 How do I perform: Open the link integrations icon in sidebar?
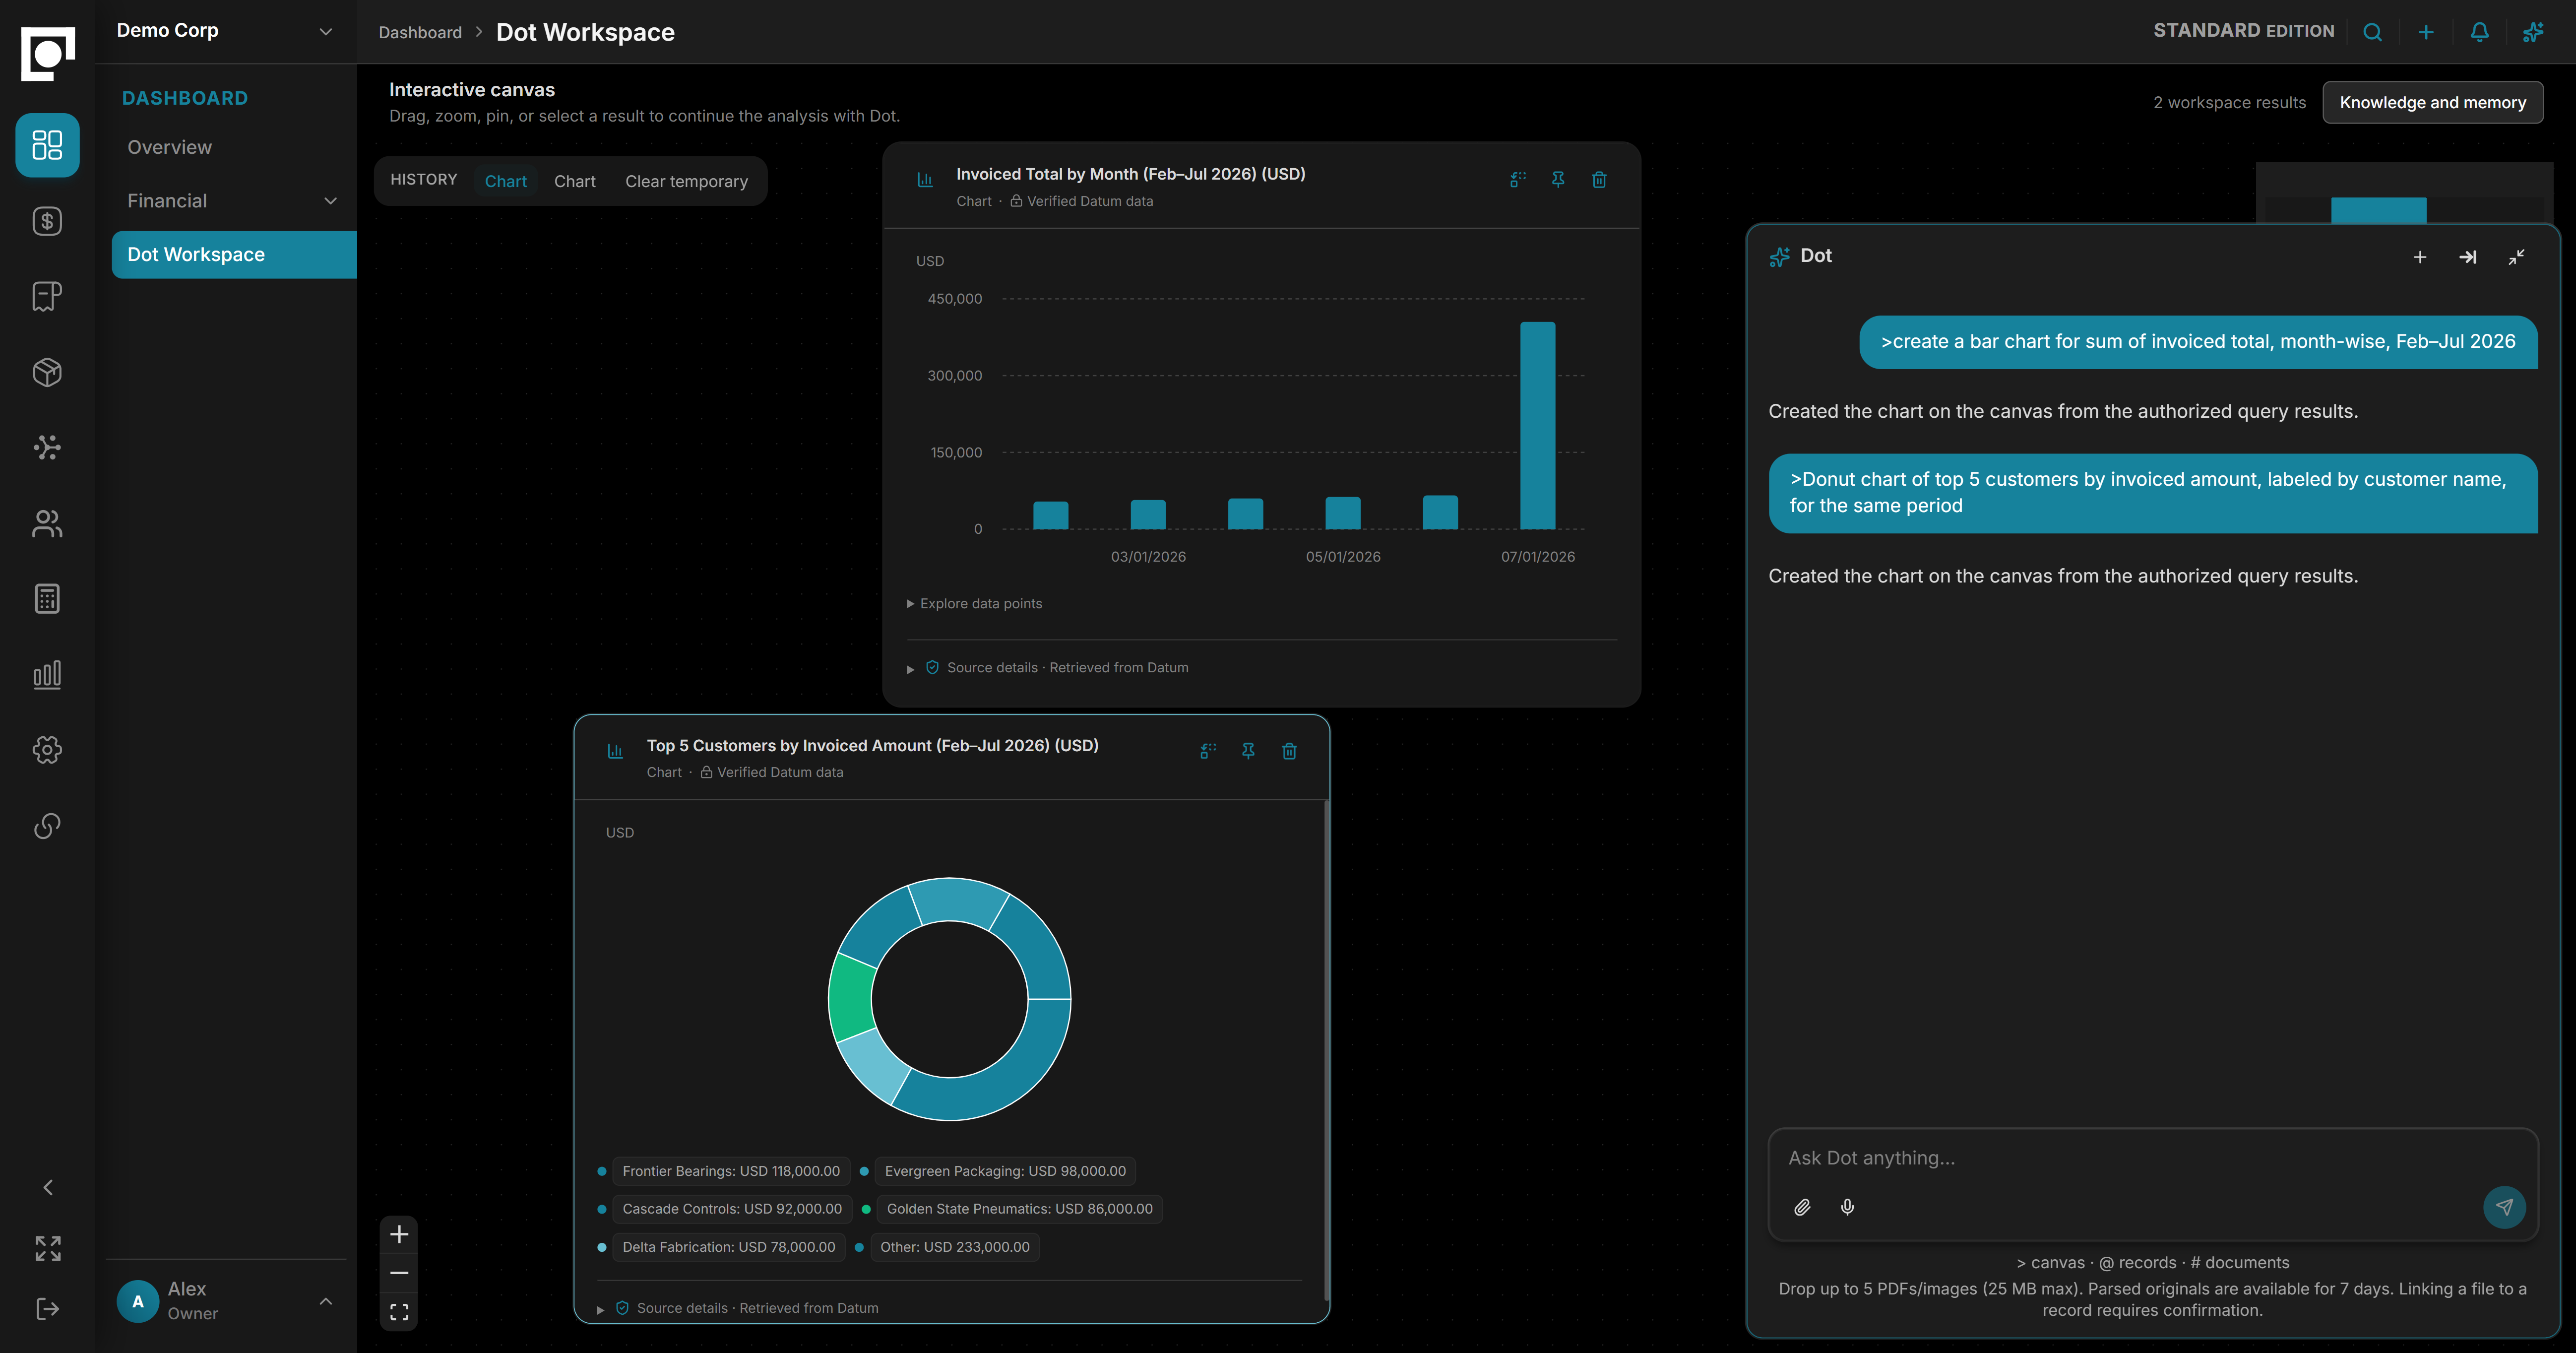47,825
